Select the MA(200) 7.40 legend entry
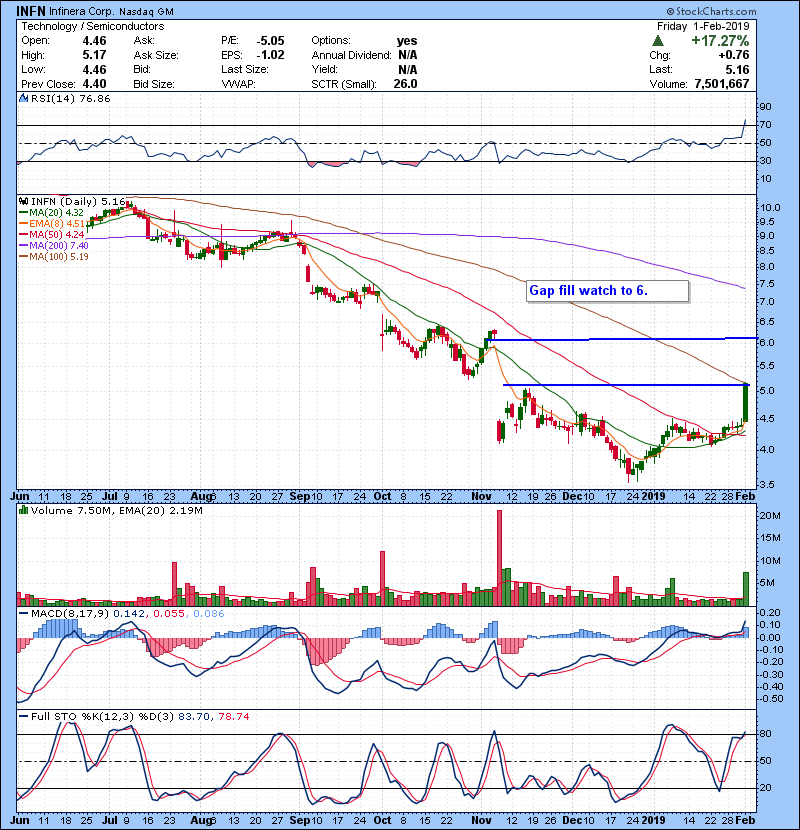Image resolution: width=800 pixels, height=830 pixels. coord(53,246)
